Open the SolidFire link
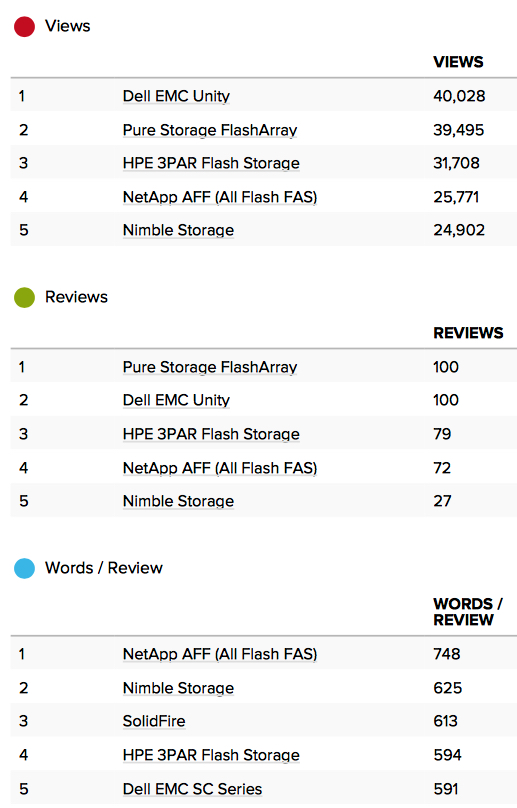This screenshot has width=517, height=808. click(x=154, y=721)
